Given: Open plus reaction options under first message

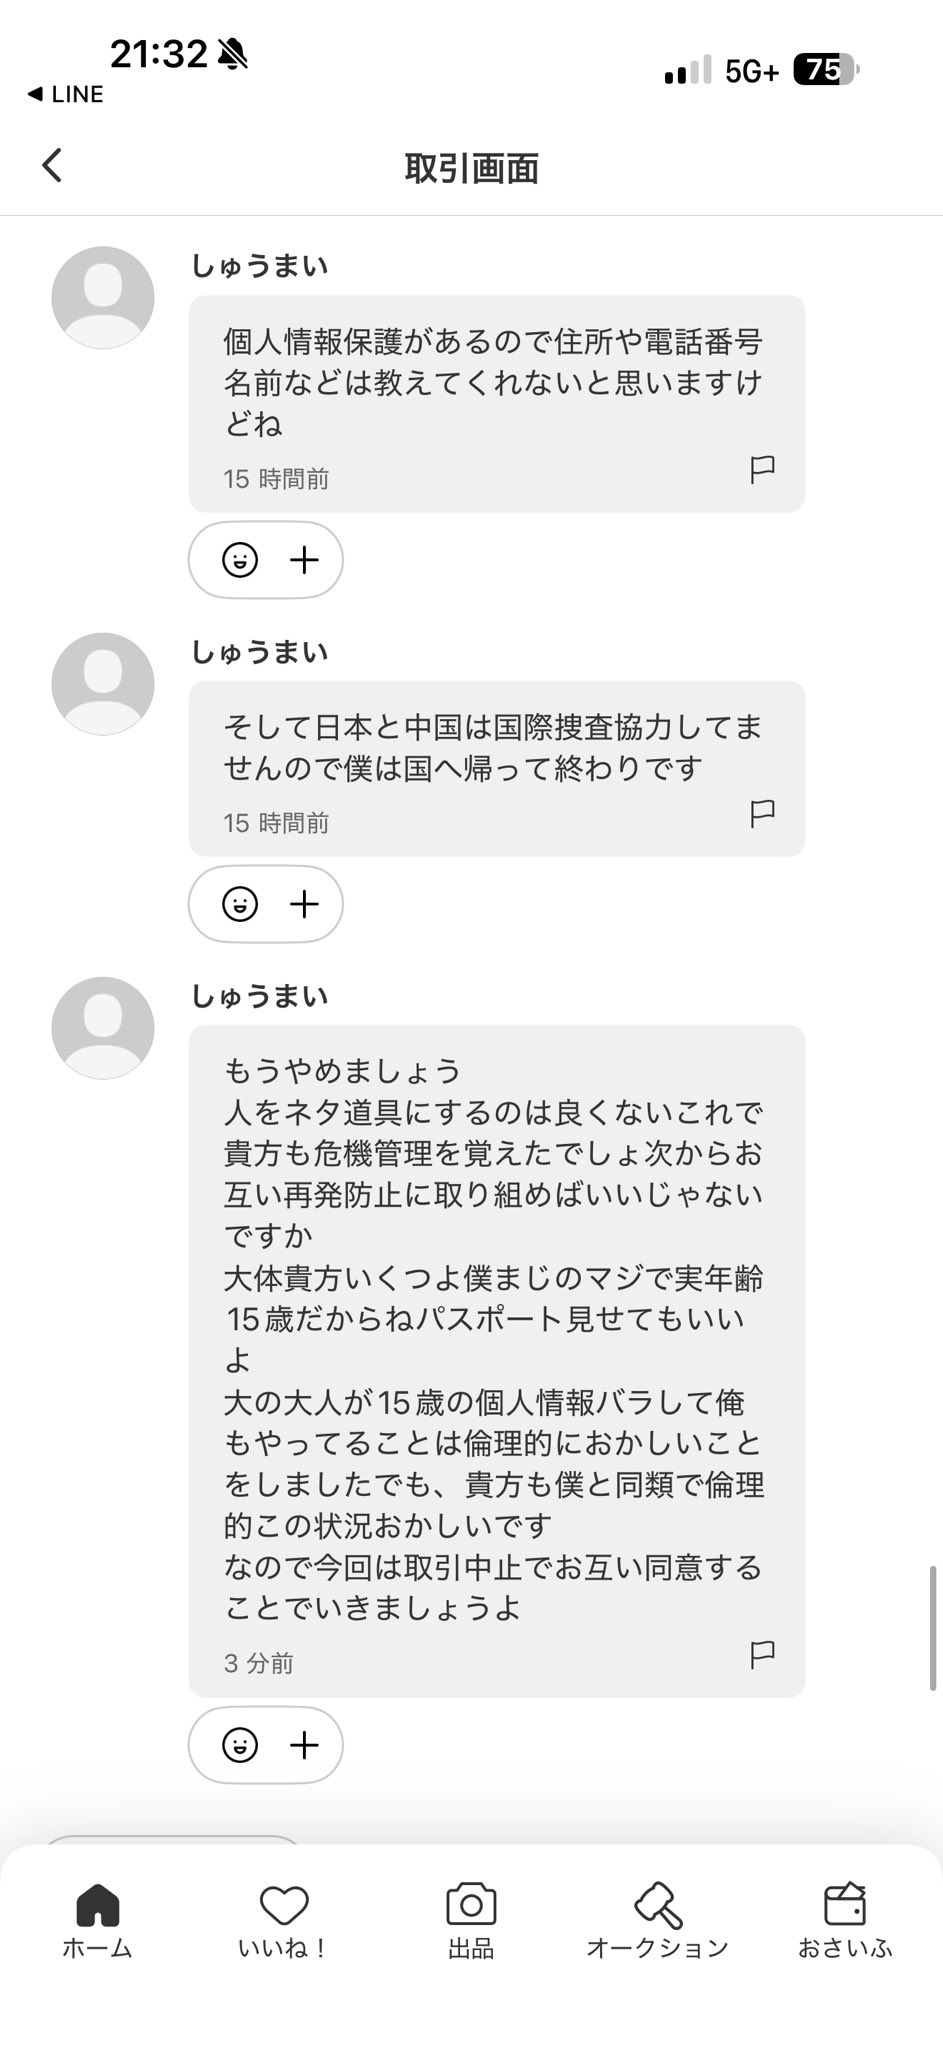Looking at the screenshot, I should [304, 560].
